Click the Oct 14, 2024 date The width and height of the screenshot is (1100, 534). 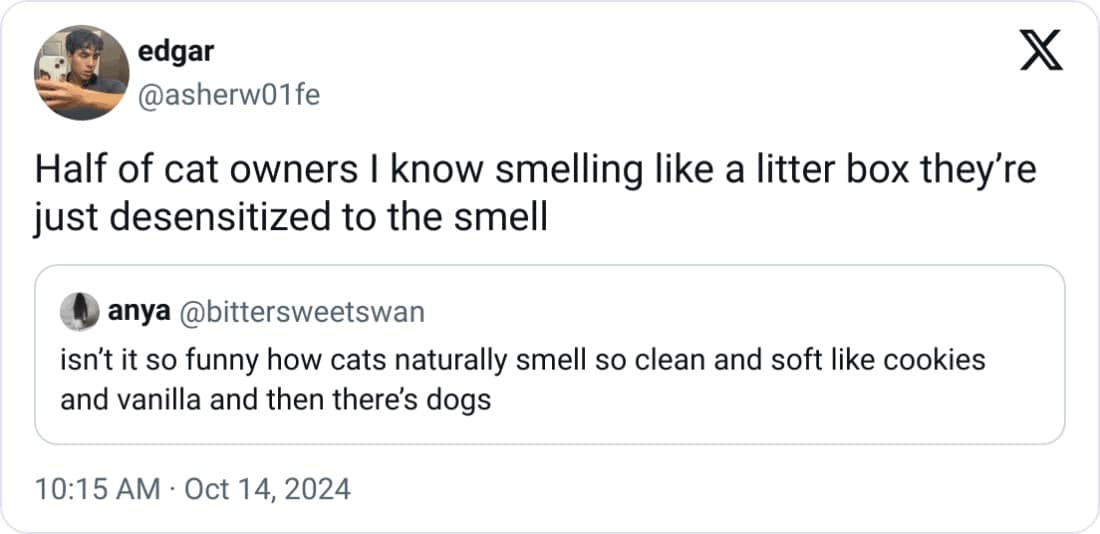(x=268, y=489)
